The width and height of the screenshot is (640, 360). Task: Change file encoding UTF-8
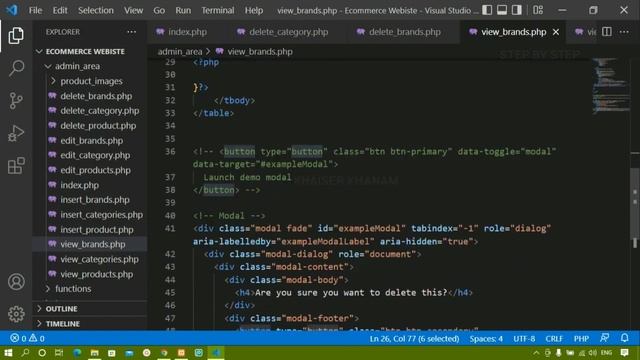tap(524, 338)
